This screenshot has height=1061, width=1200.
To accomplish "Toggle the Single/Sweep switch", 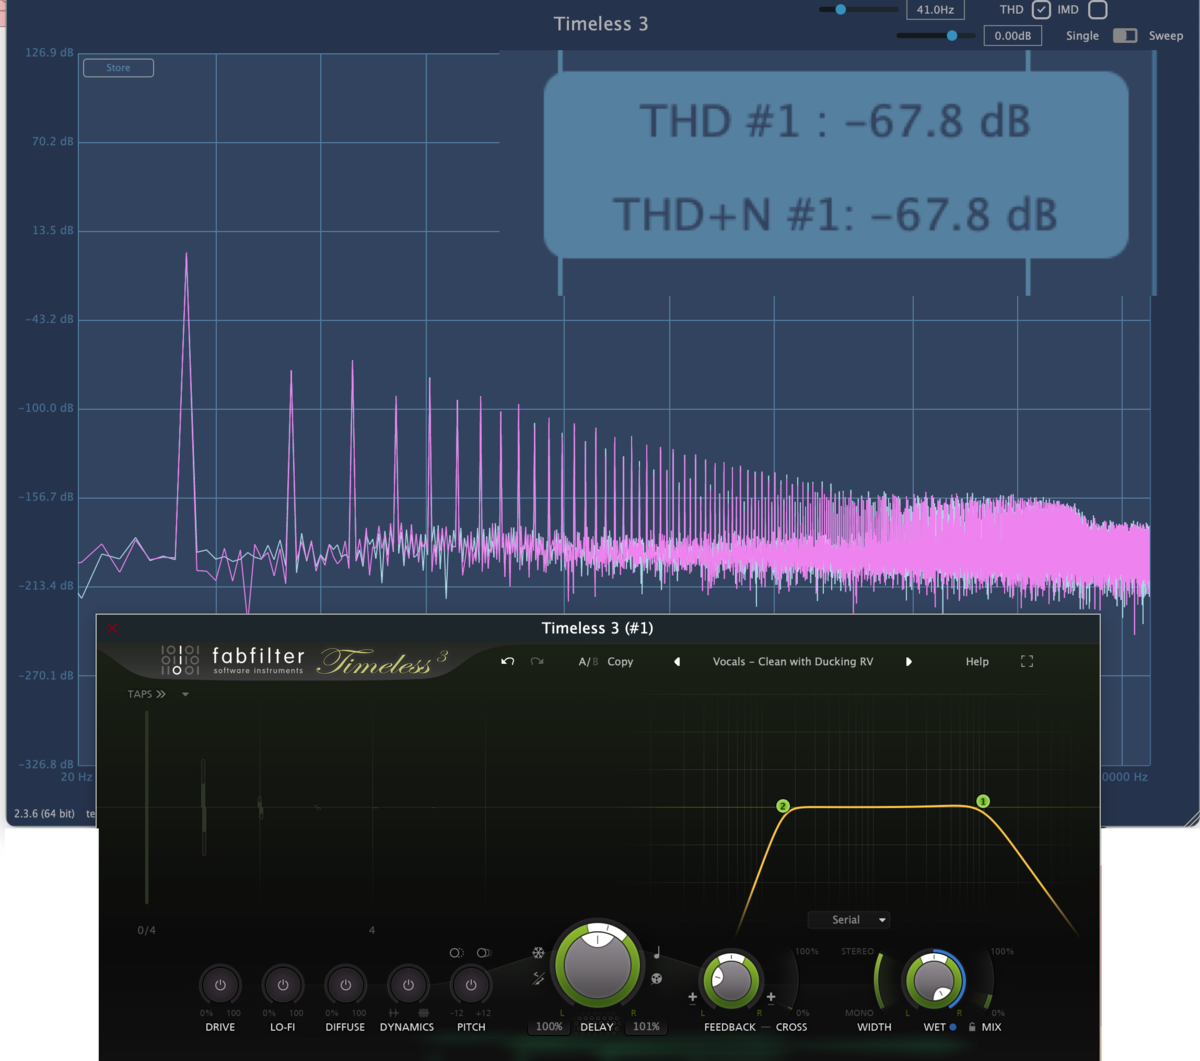I will [x=1126, y=35].
